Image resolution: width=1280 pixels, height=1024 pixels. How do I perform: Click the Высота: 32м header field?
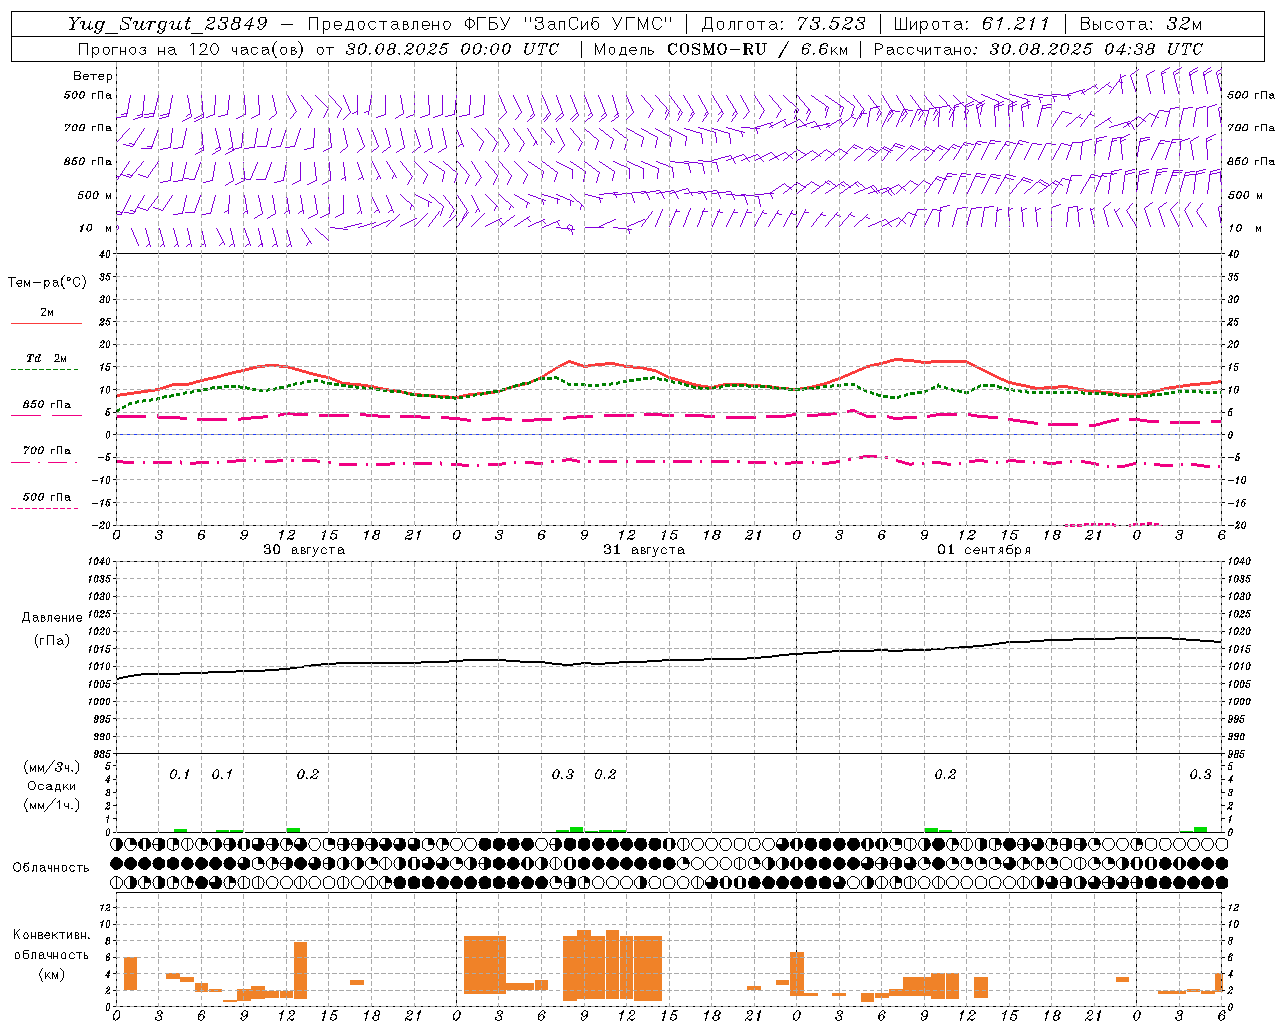[x=1141, y=25]
